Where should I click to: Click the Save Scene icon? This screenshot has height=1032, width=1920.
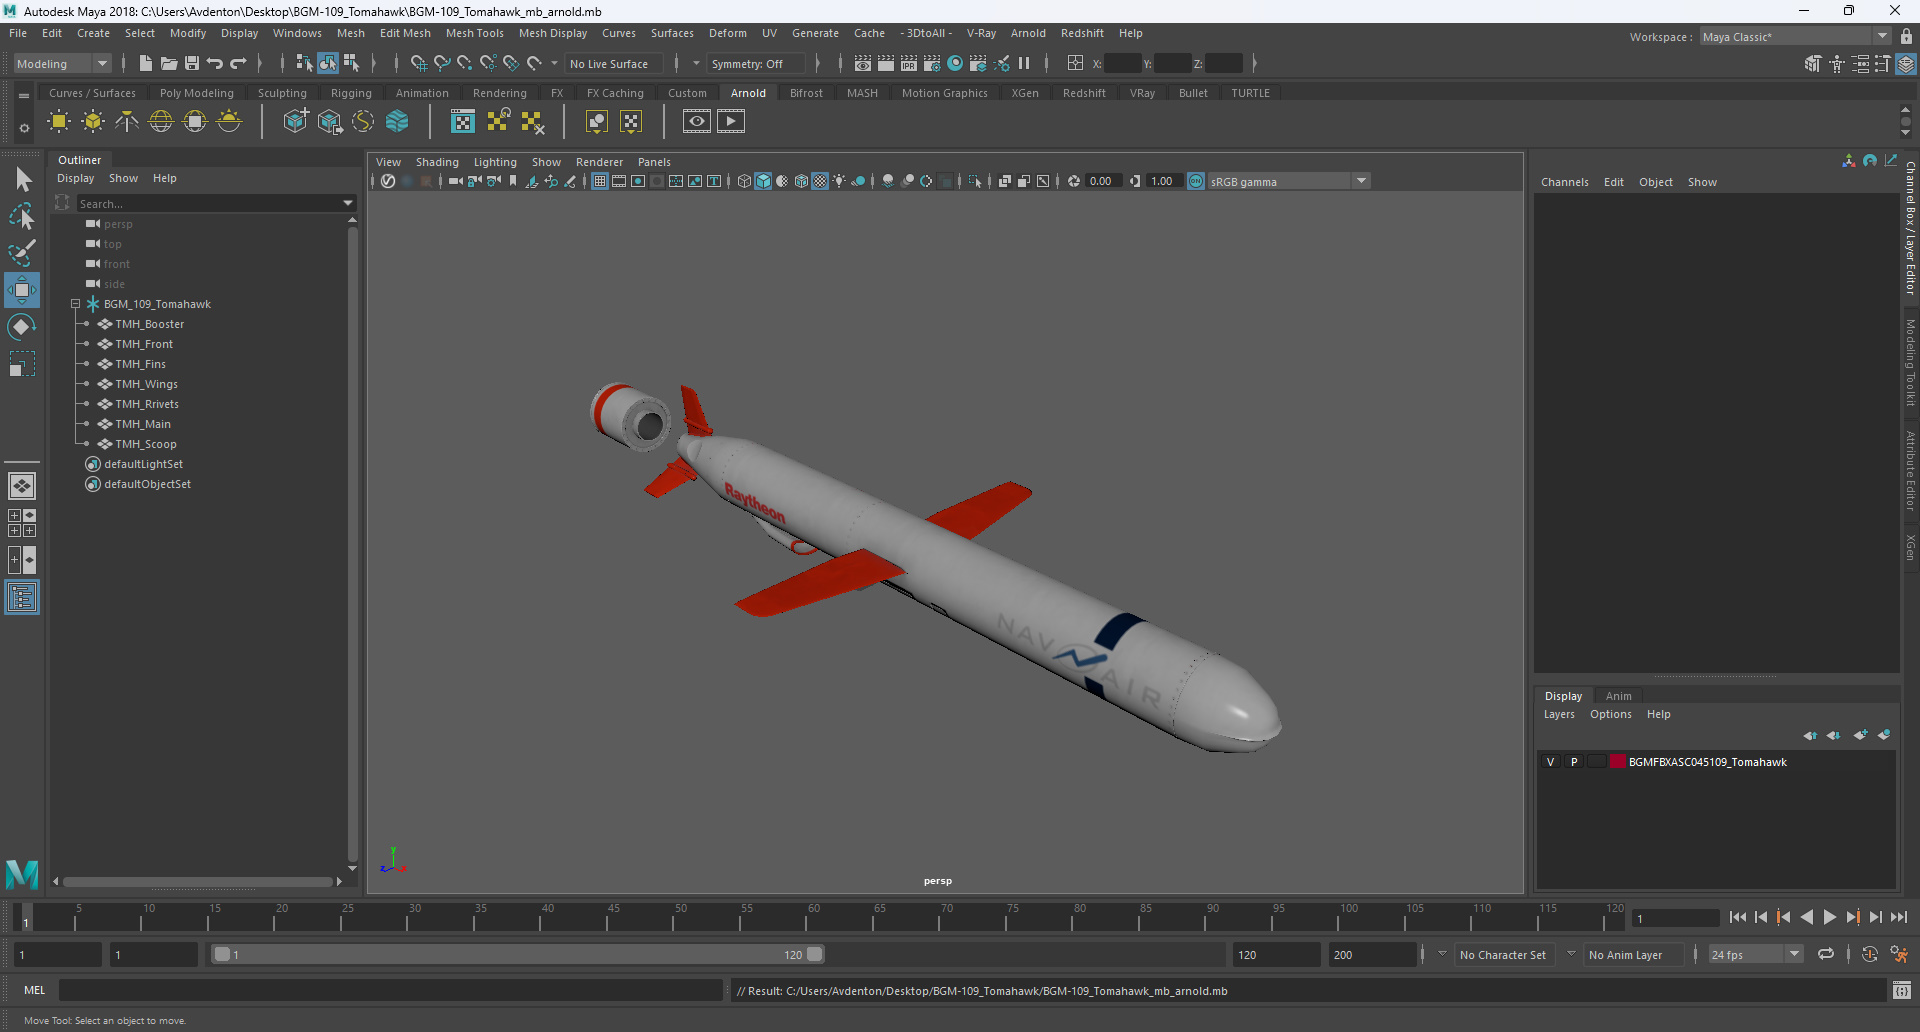192,63
